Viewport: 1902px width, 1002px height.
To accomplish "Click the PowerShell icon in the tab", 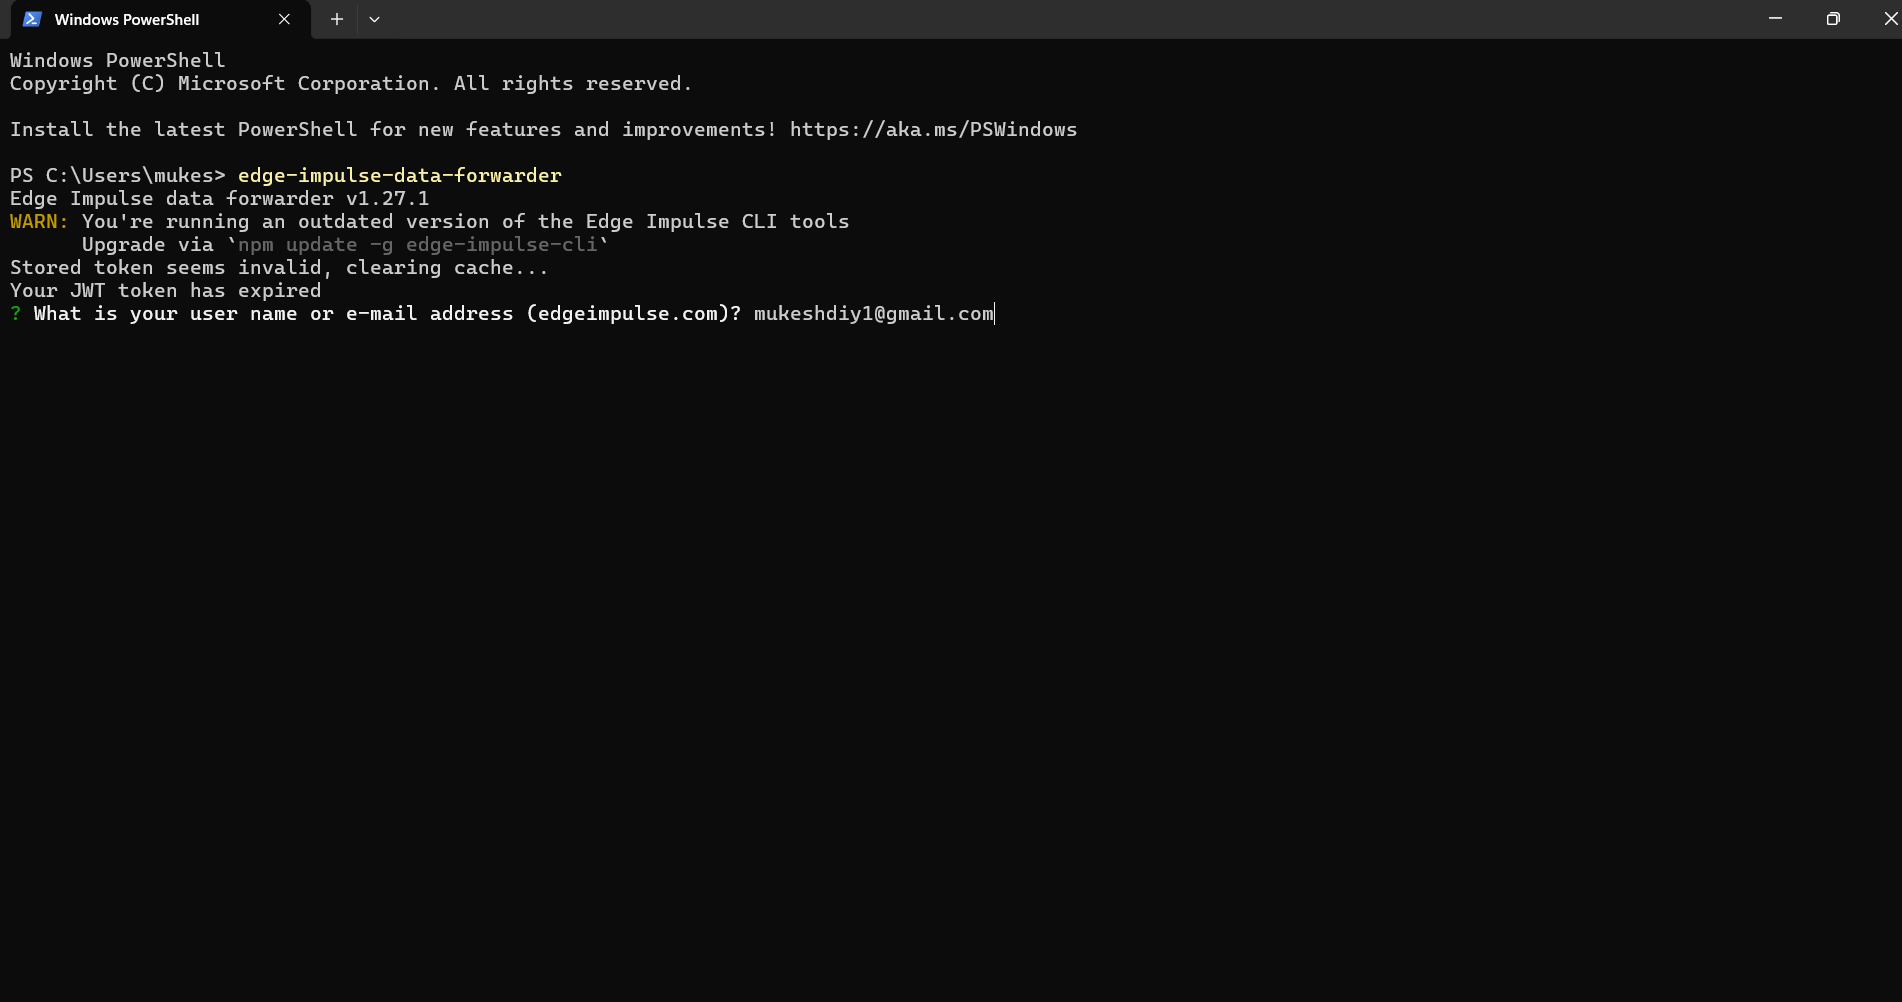I will tap(32, 19).
